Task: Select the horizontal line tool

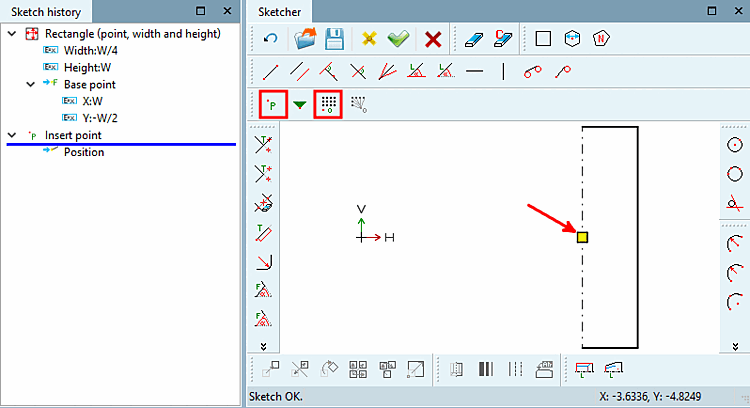Action: coord(474,71)
